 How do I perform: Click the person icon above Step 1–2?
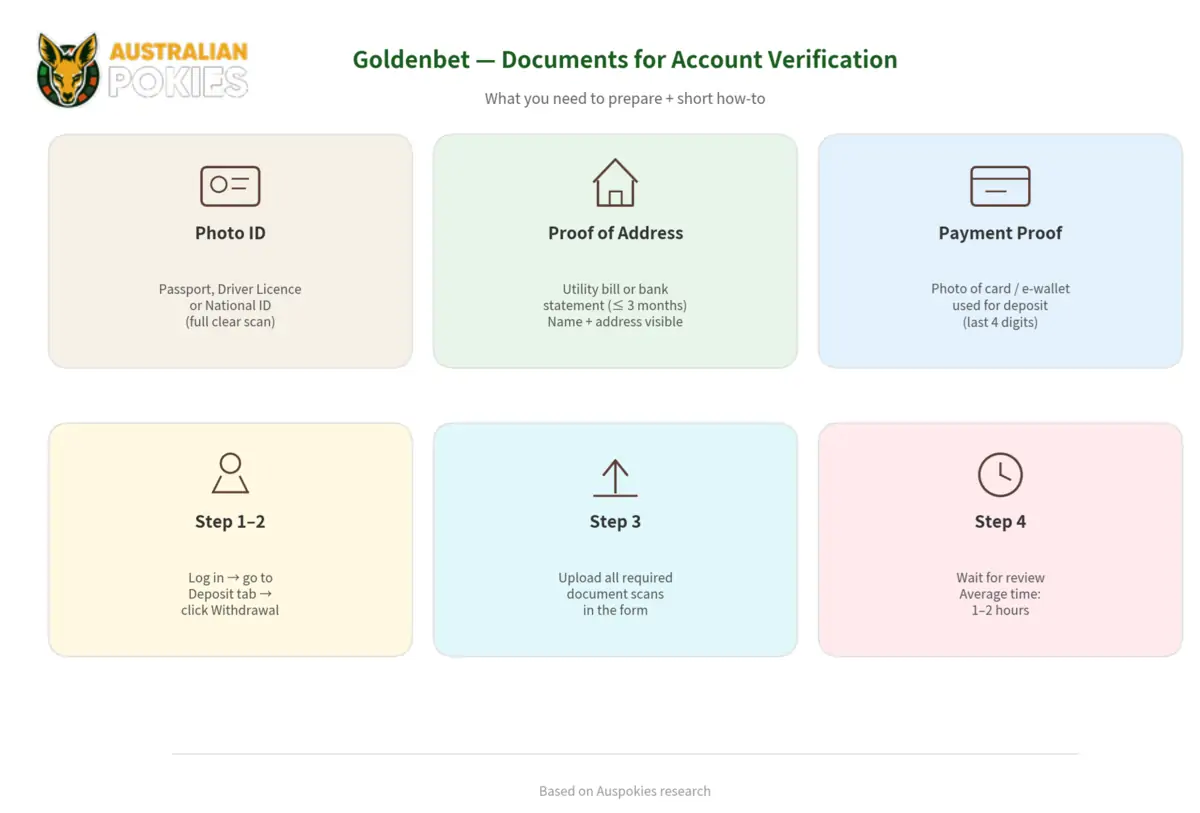[230, 473]
